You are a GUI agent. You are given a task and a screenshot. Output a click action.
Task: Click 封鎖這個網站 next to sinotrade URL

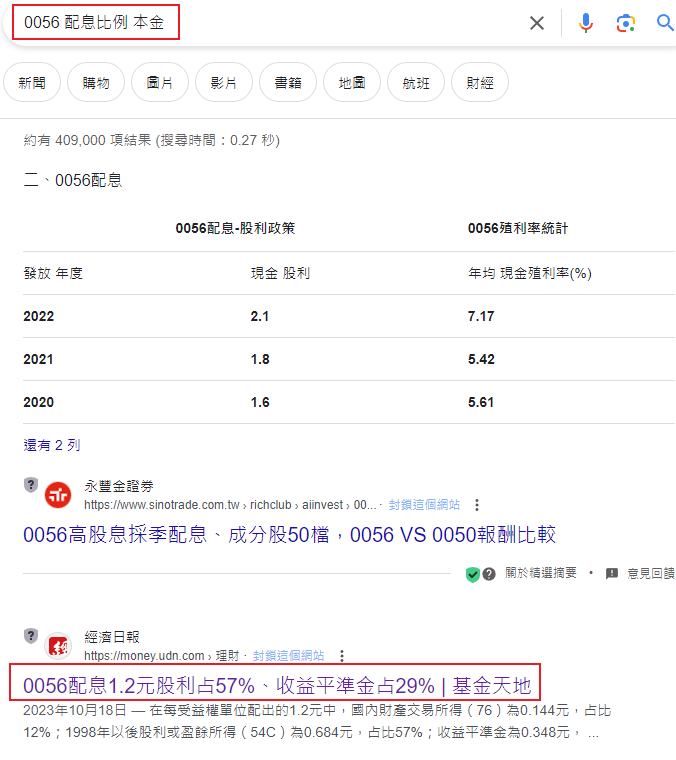424,505
